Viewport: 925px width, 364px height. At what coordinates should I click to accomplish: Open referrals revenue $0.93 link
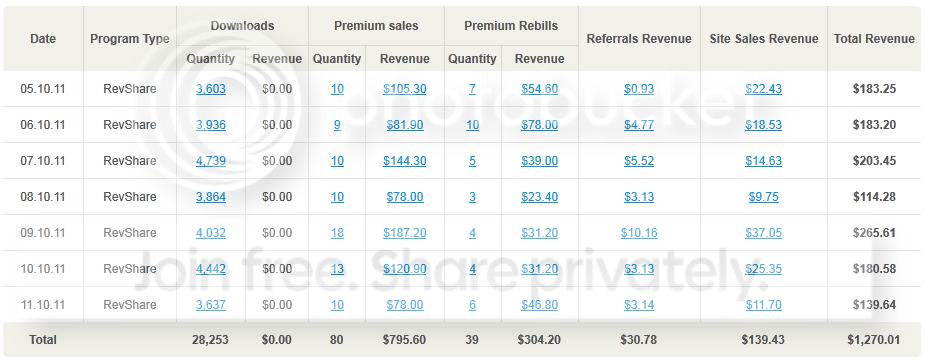tap(639, 89)
